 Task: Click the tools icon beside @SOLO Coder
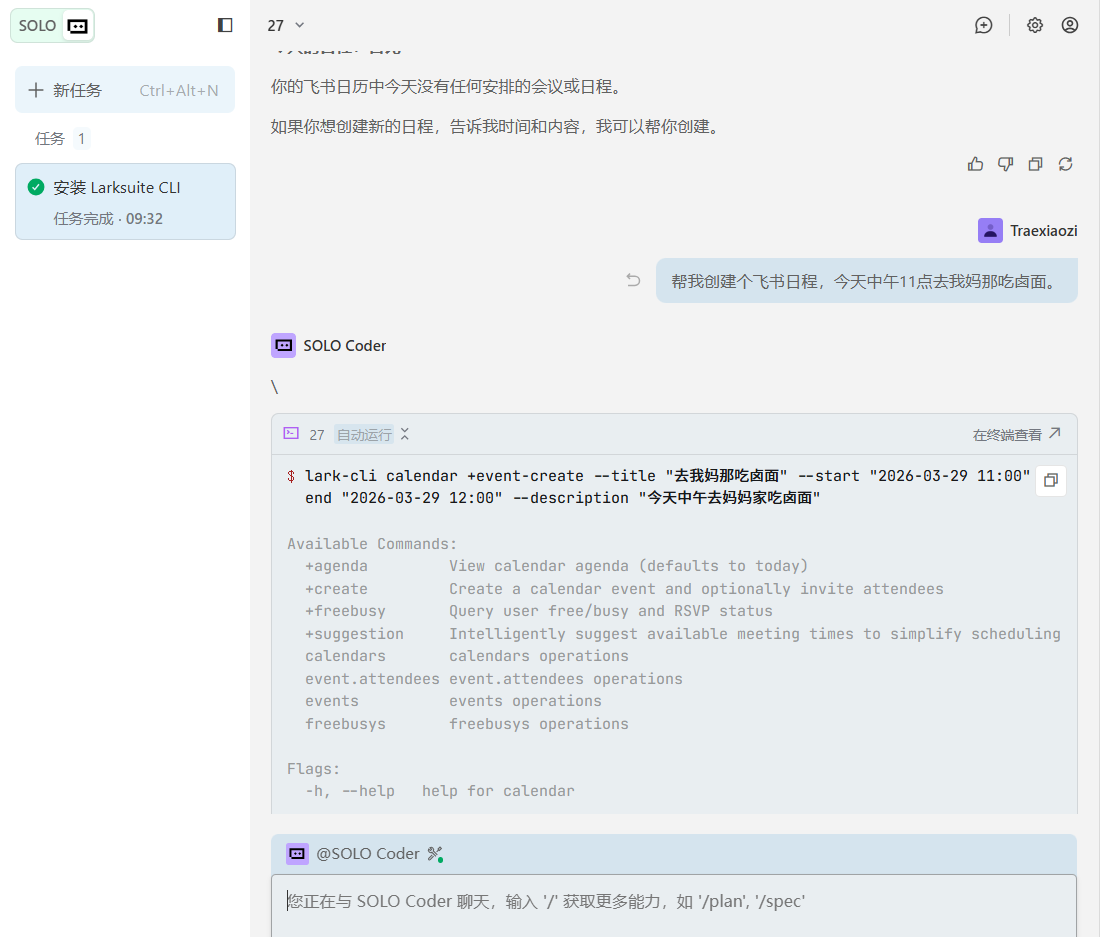[x=434, y=854]
